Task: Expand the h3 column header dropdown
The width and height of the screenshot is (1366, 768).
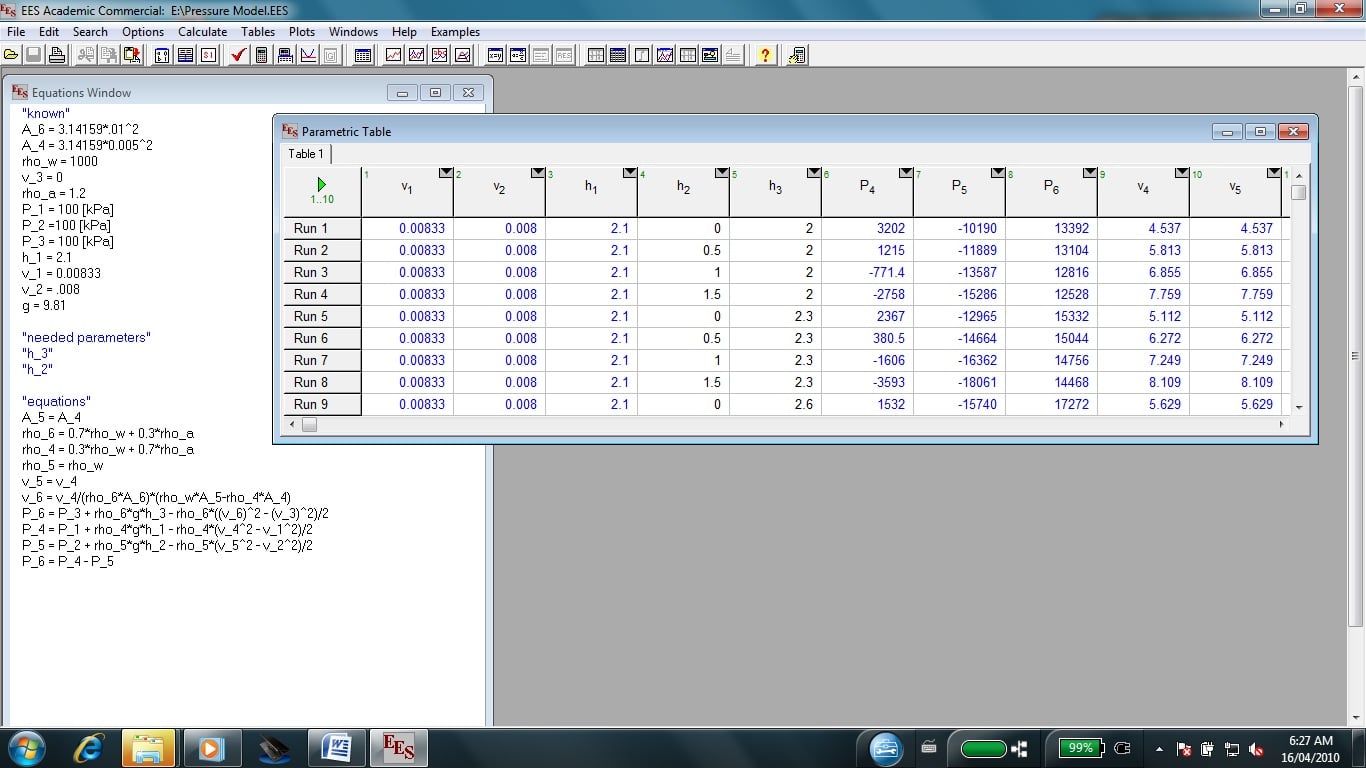Action: pyautogui.click(x=814, y=174)
